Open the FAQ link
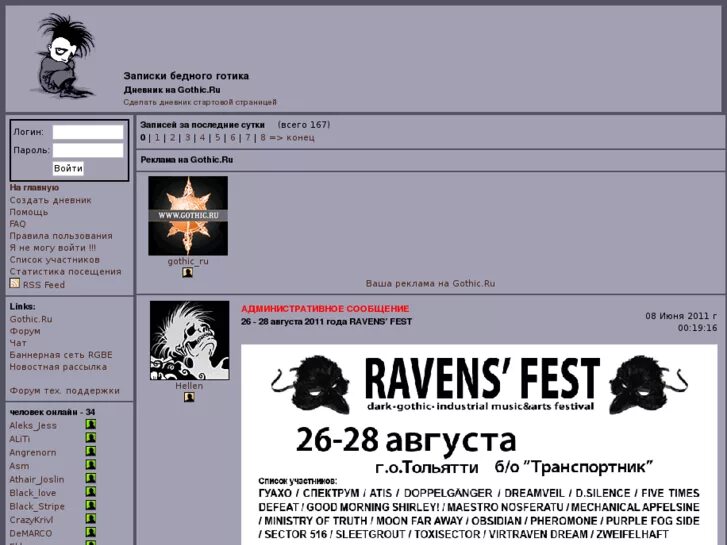 click(18, 224)
